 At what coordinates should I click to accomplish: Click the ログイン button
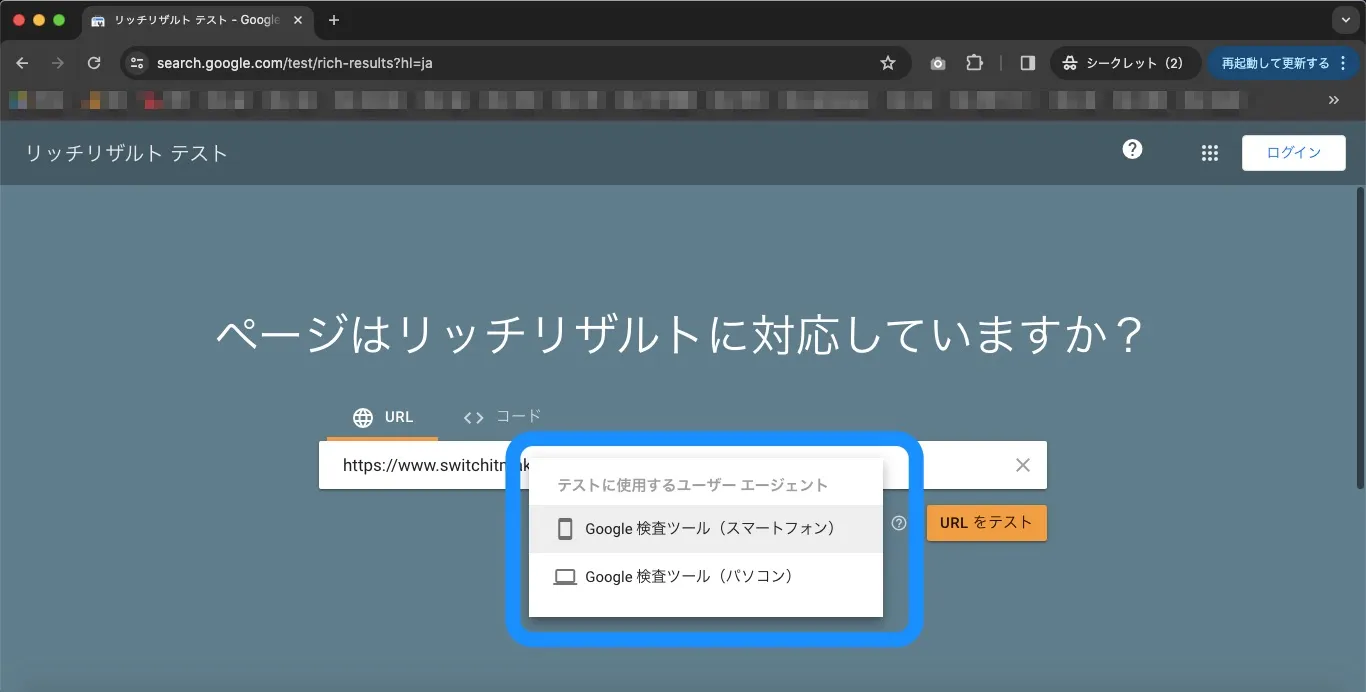pos(1294,153)
